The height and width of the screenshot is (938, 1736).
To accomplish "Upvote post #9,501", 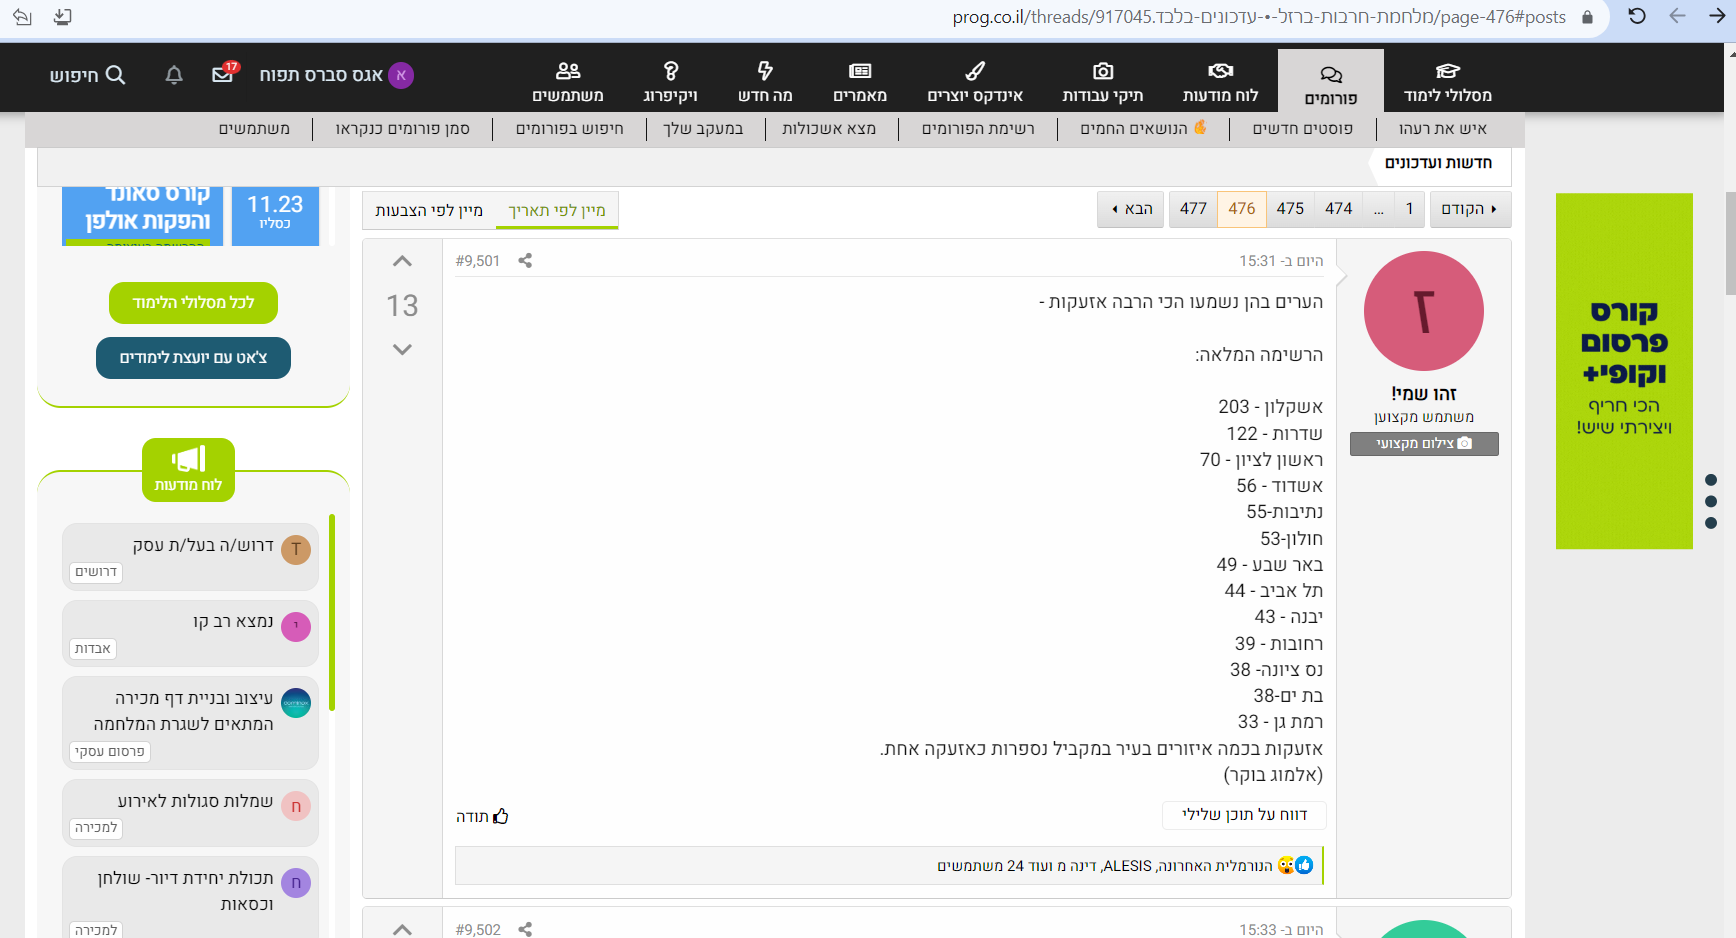I will (x=402, y=262).
